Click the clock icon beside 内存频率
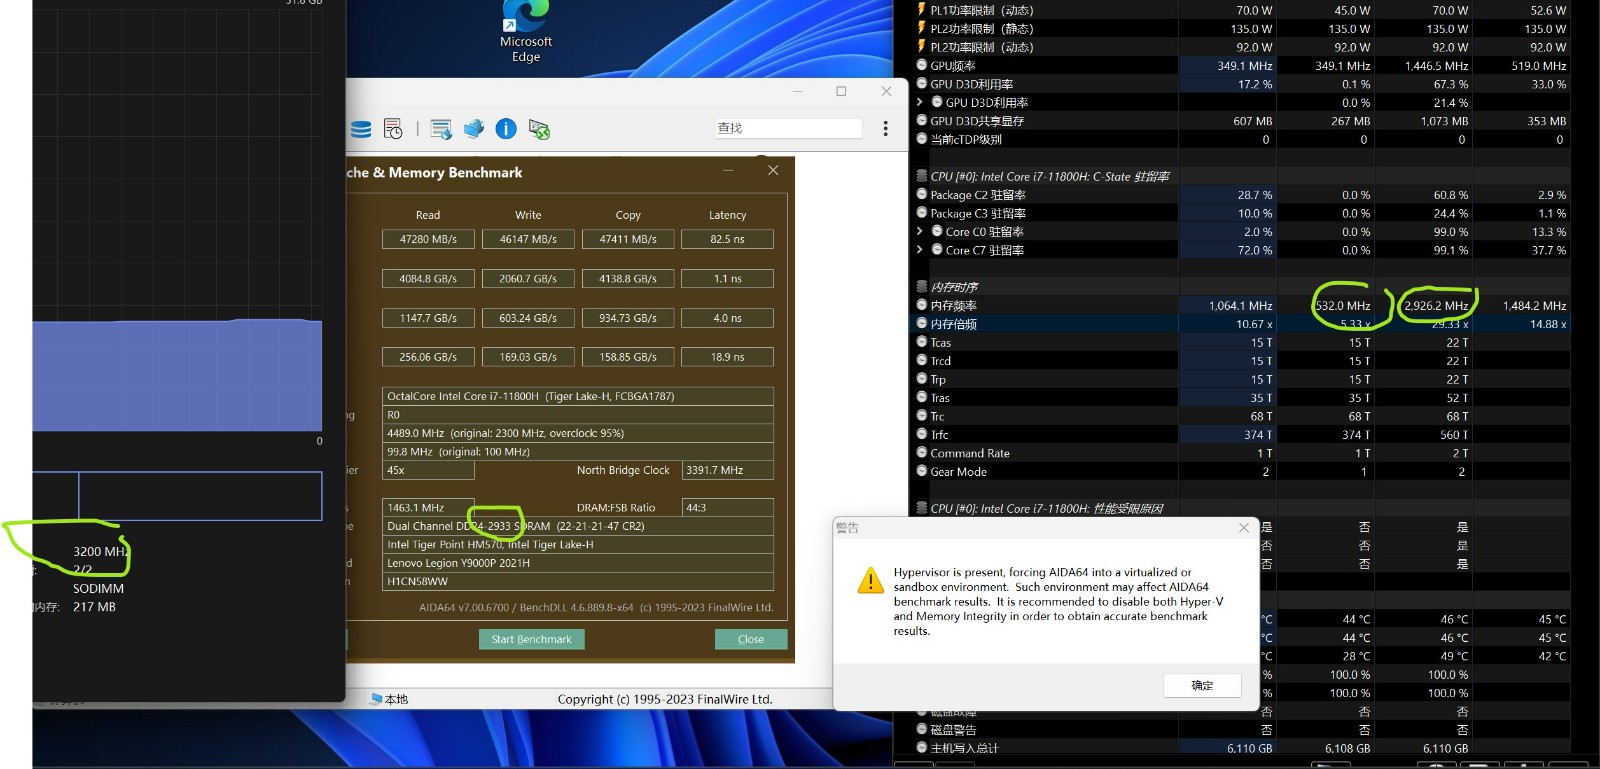1600x769 pixels. [x=922, y=305]
